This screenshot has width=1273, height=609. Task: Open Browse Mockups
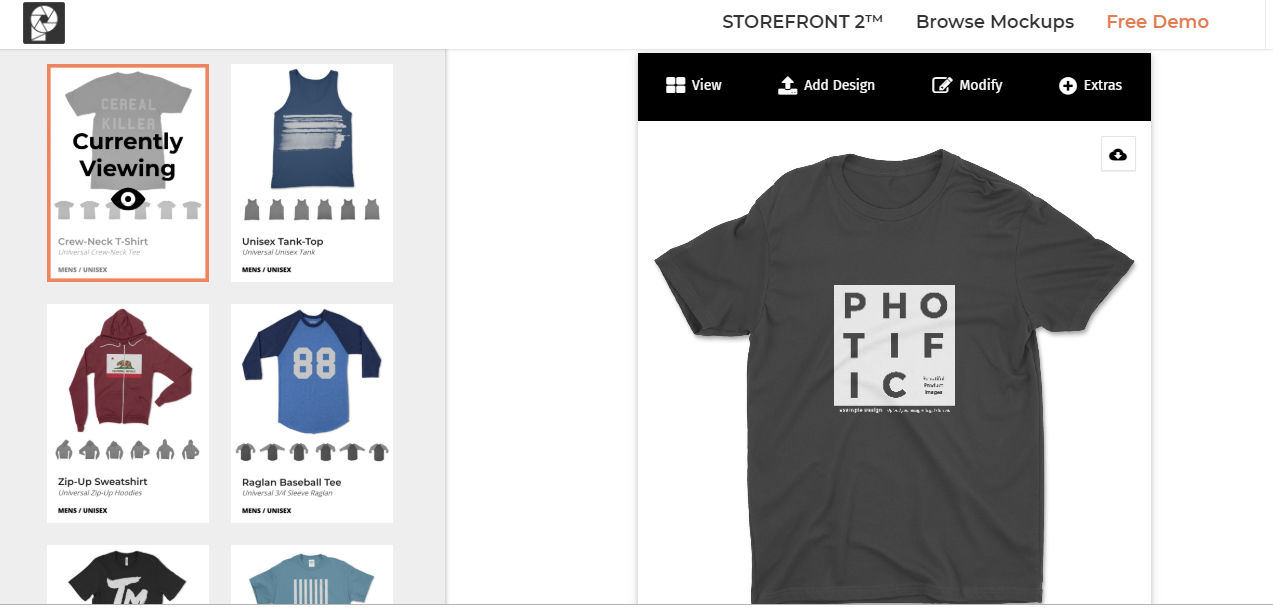(994, 21)
